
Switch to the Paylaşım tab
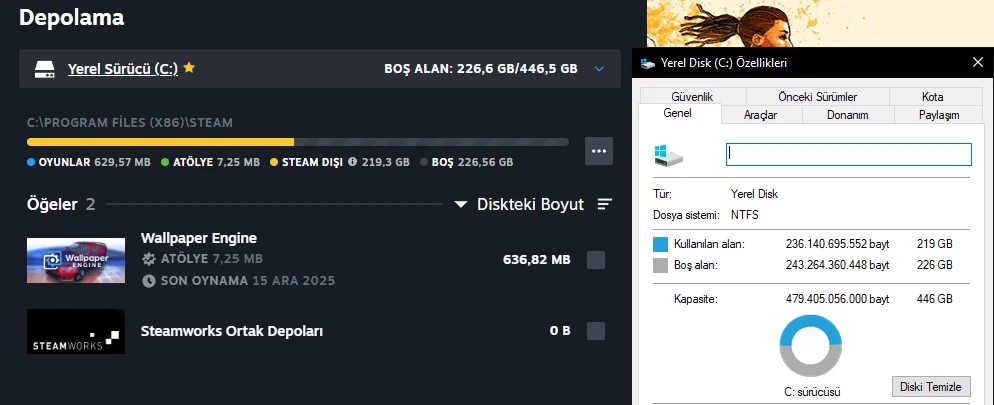point(939,115)
